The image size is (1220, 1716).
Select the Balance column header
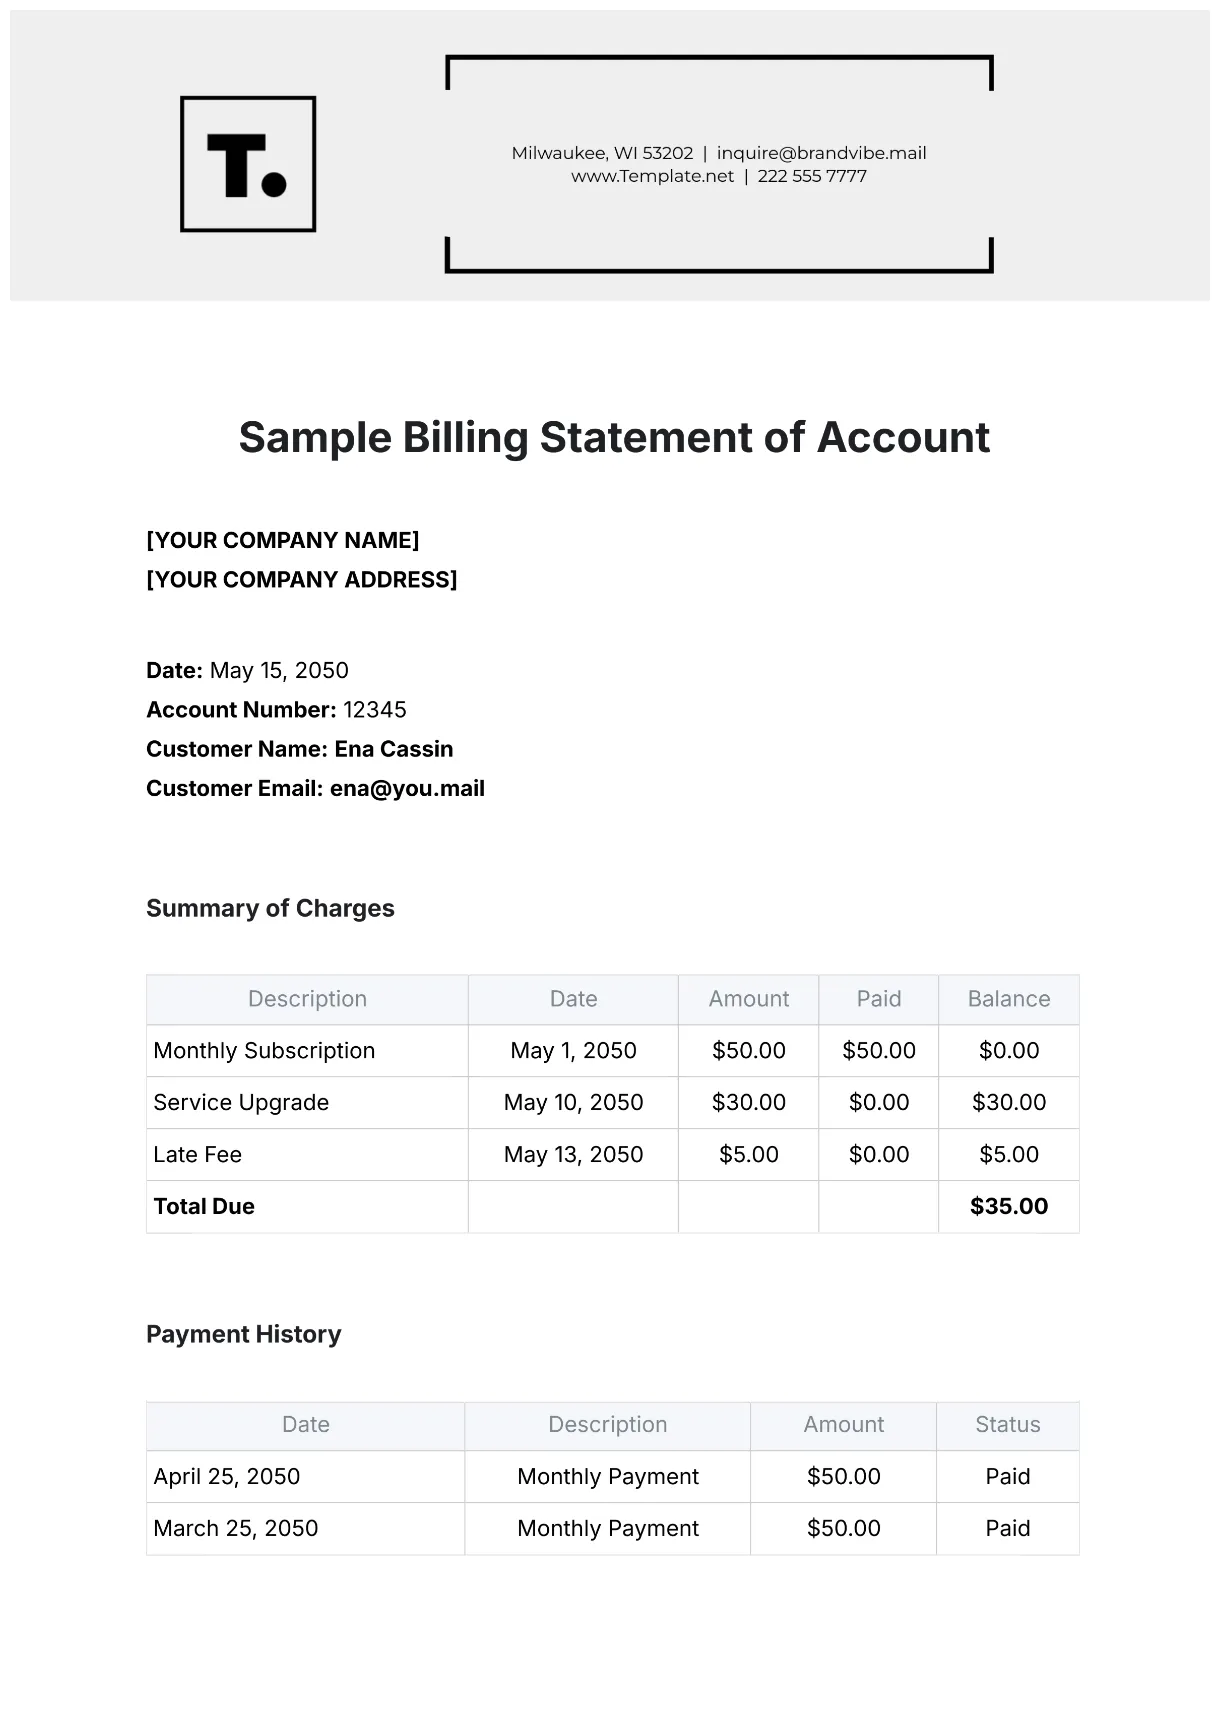[1008, 999]
